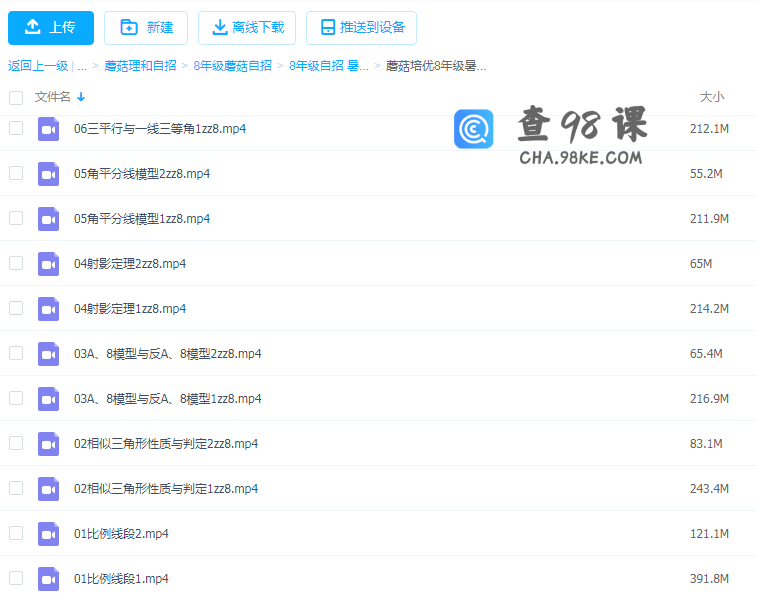
Task: Open breadcrumb 蘑菇理和自招
Action: click(x=140, y=66)
